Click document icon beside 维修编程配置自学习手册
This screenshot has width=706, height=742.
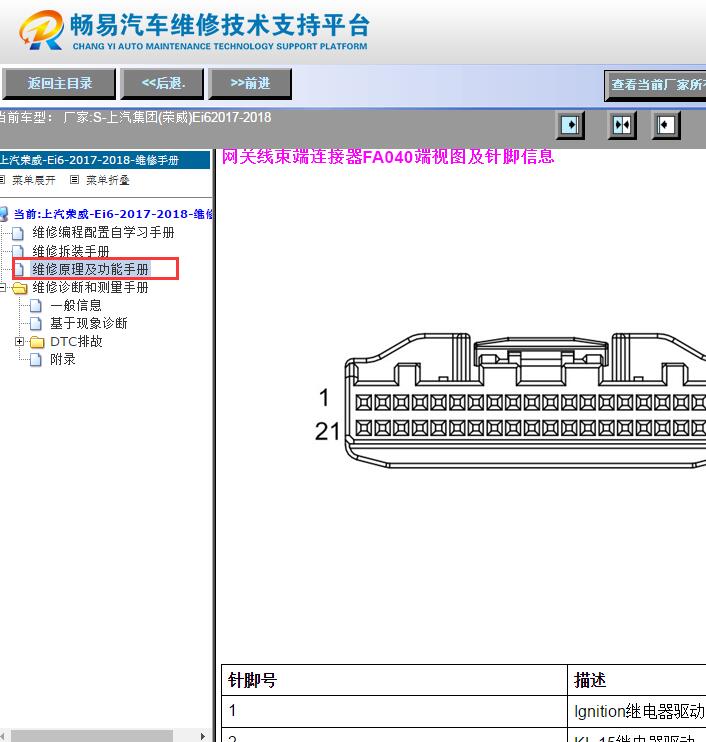18,233
